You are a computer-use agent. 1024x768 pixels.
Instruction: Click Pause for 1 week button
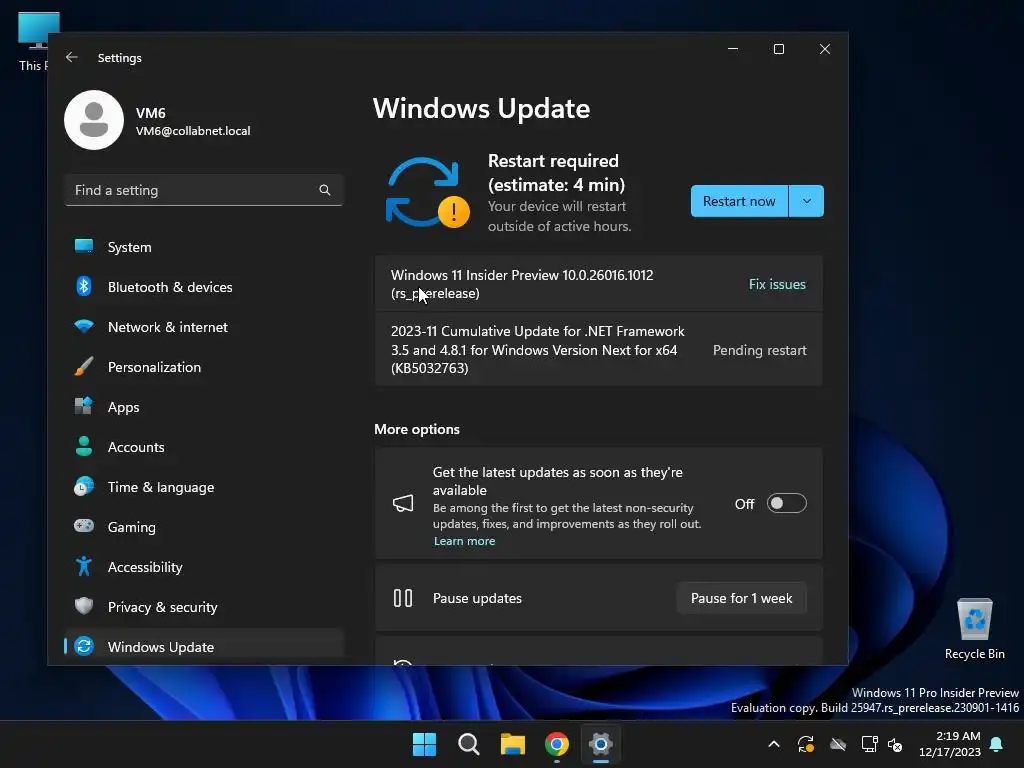point(741,598)
